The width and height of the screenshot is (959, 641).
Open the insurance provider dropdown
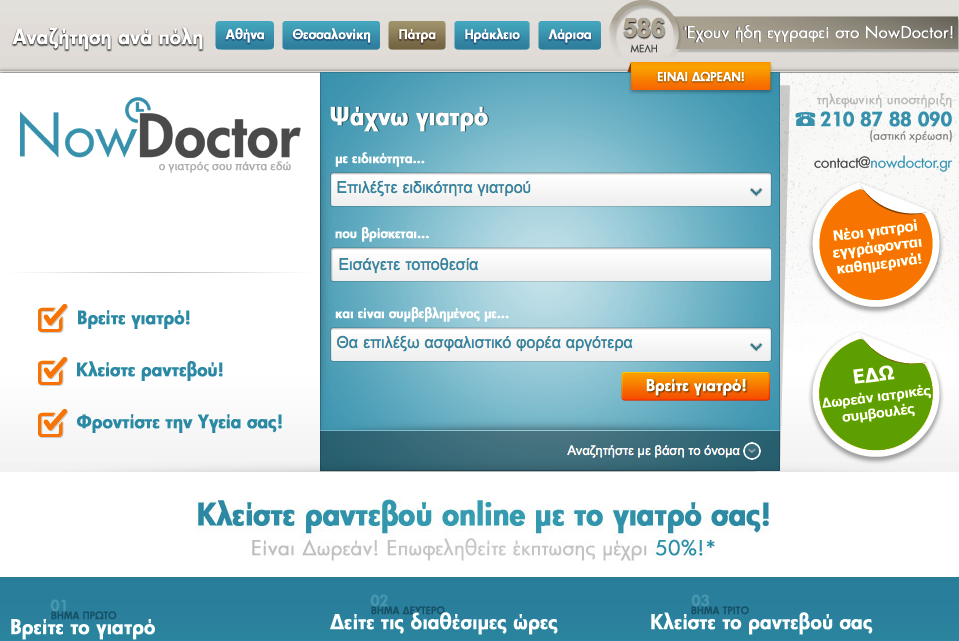pyautogui.click(x=550, y=345)
